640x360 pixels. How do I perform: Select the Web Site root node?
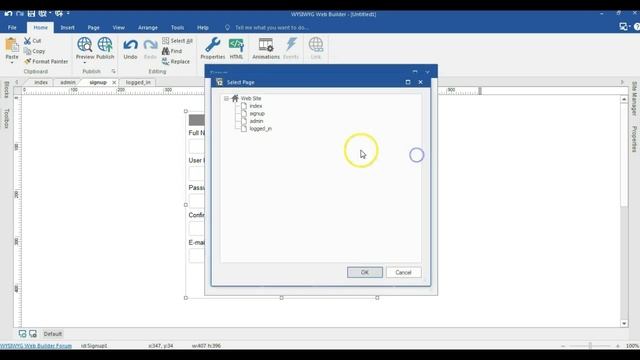click(251, 98)
